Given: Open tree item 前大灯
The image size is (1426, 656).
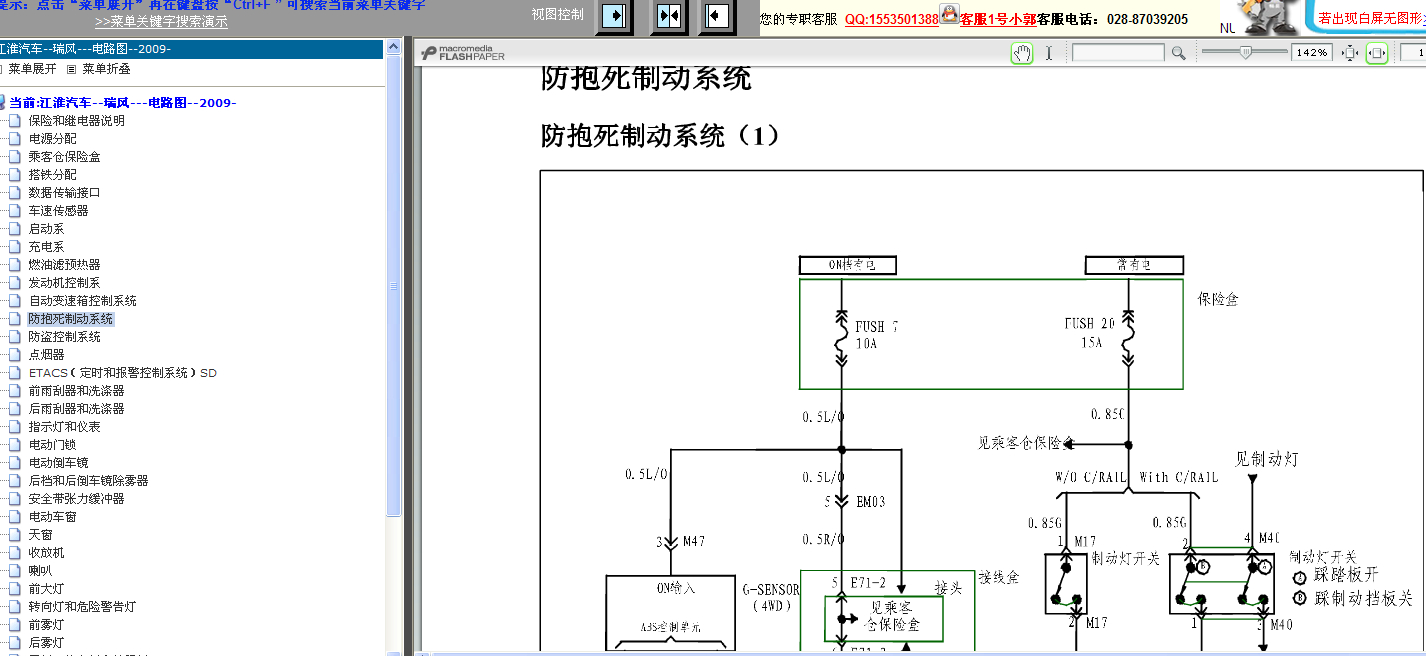Looking at the screenshot, I should pos(46,588).
